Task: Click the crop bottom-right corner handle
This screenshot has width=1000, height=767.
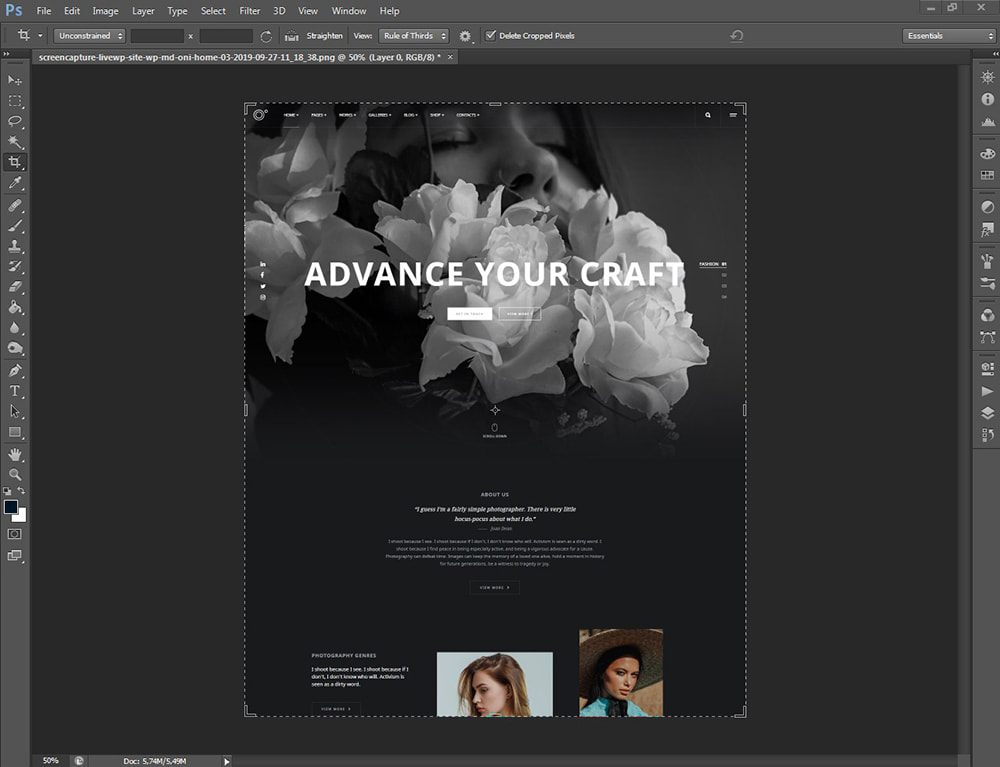Action: [x=742, y=712]
